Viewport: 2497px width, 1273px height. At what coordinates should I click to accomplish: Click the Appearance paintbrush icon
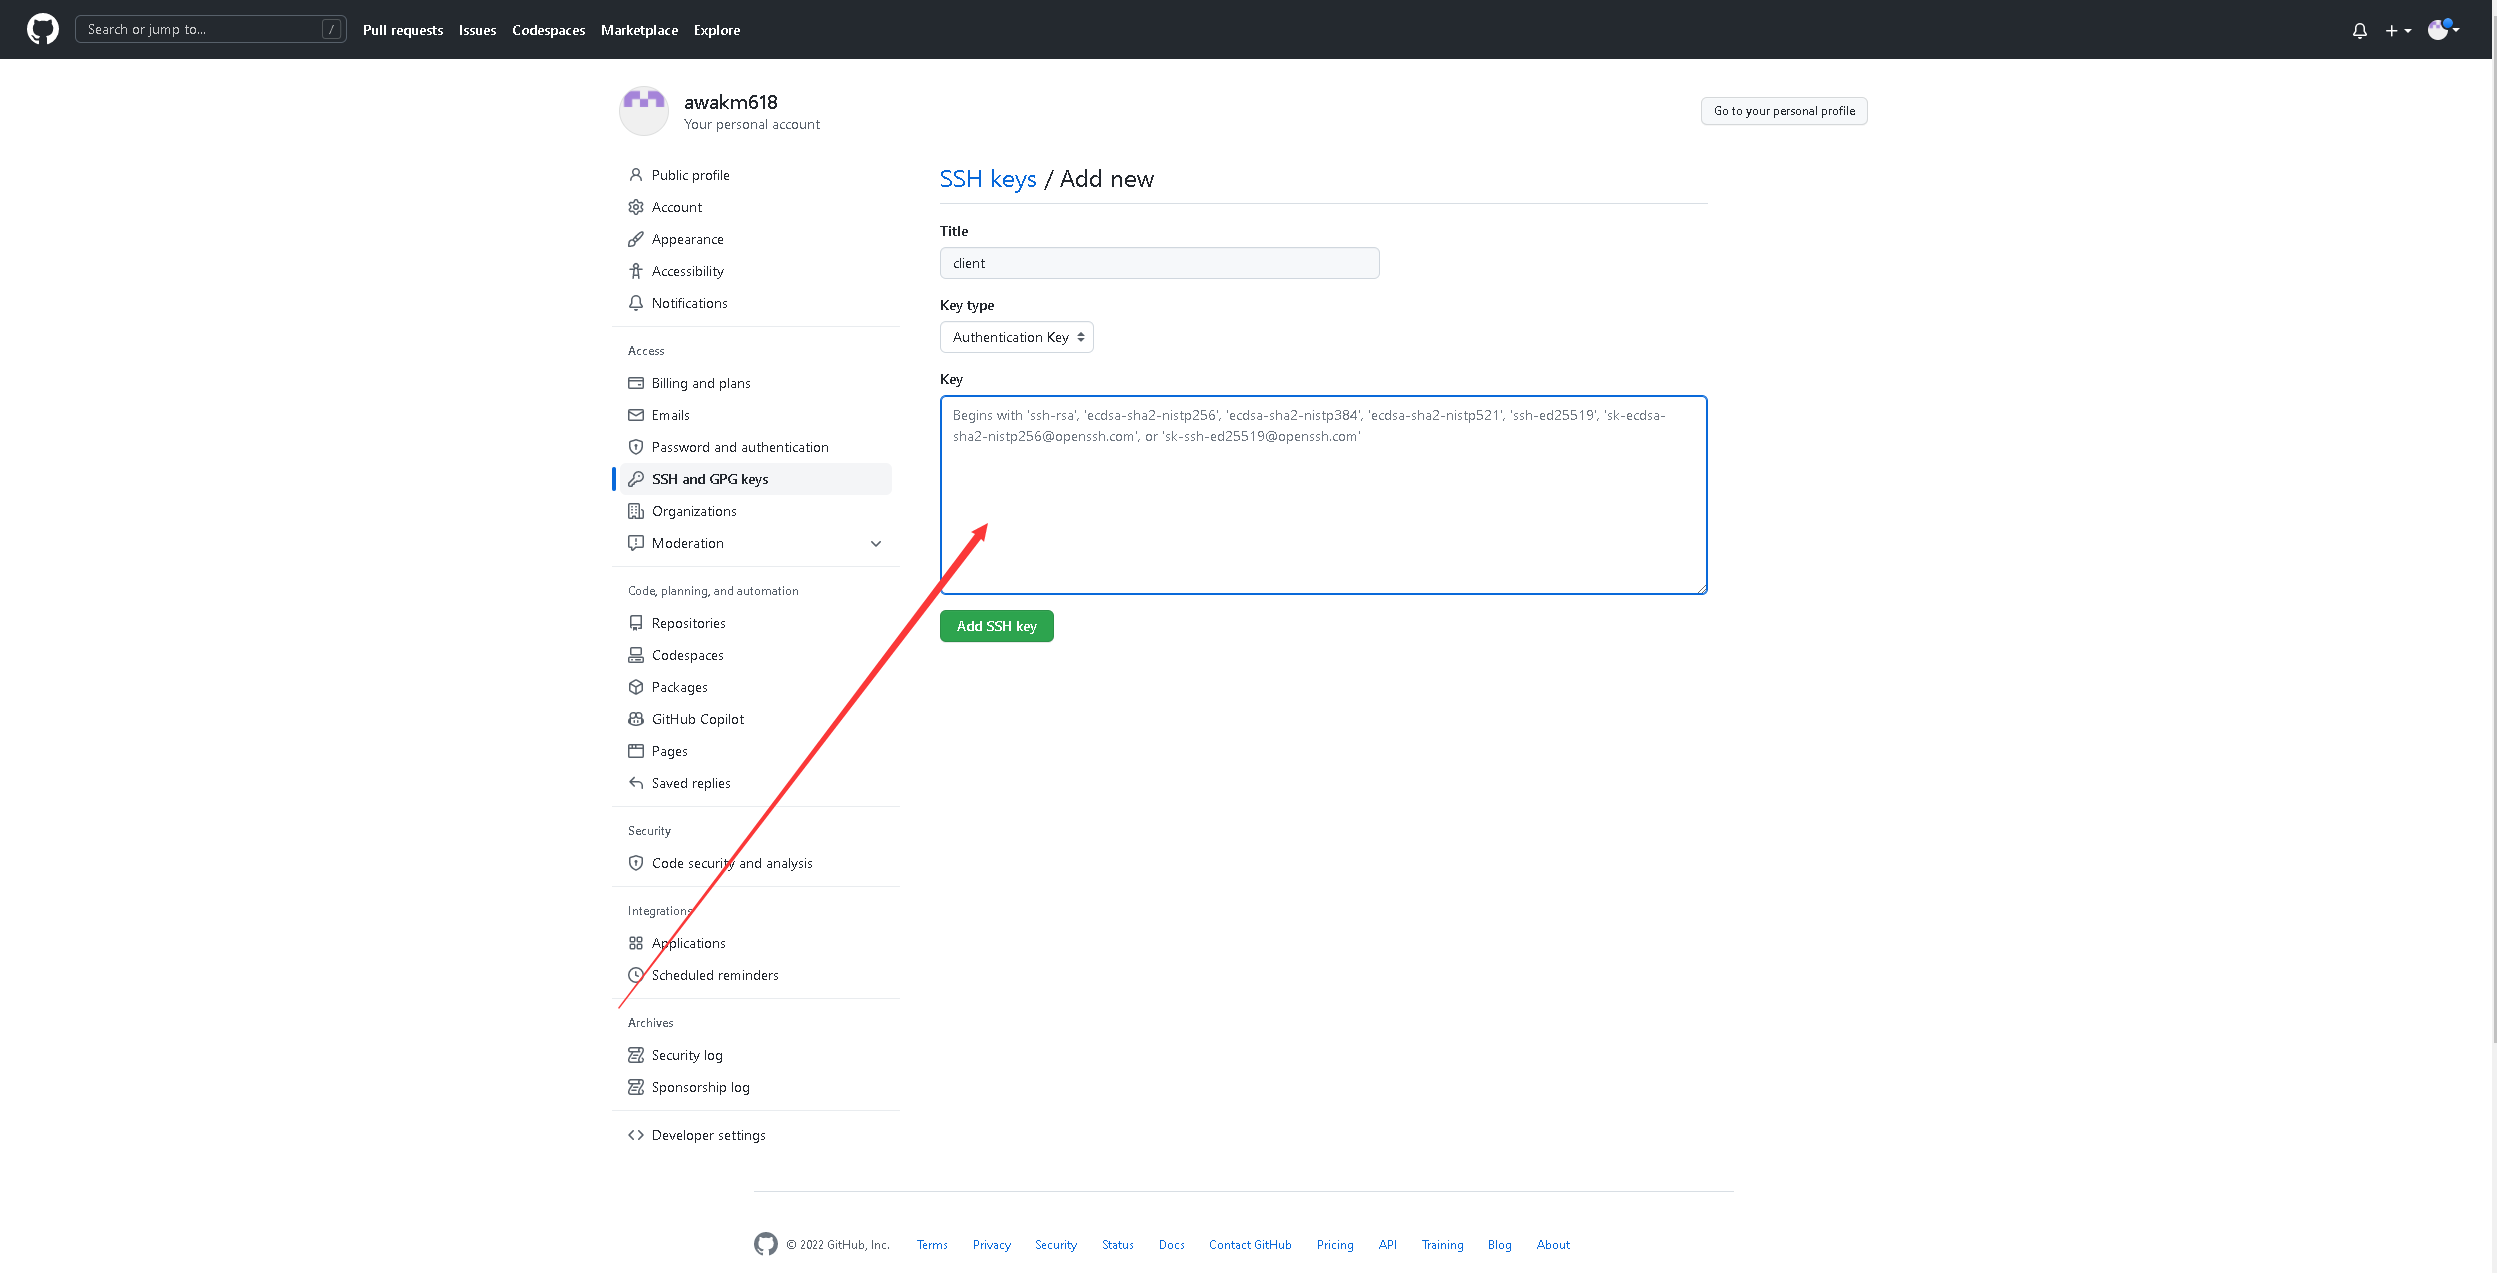636,239
